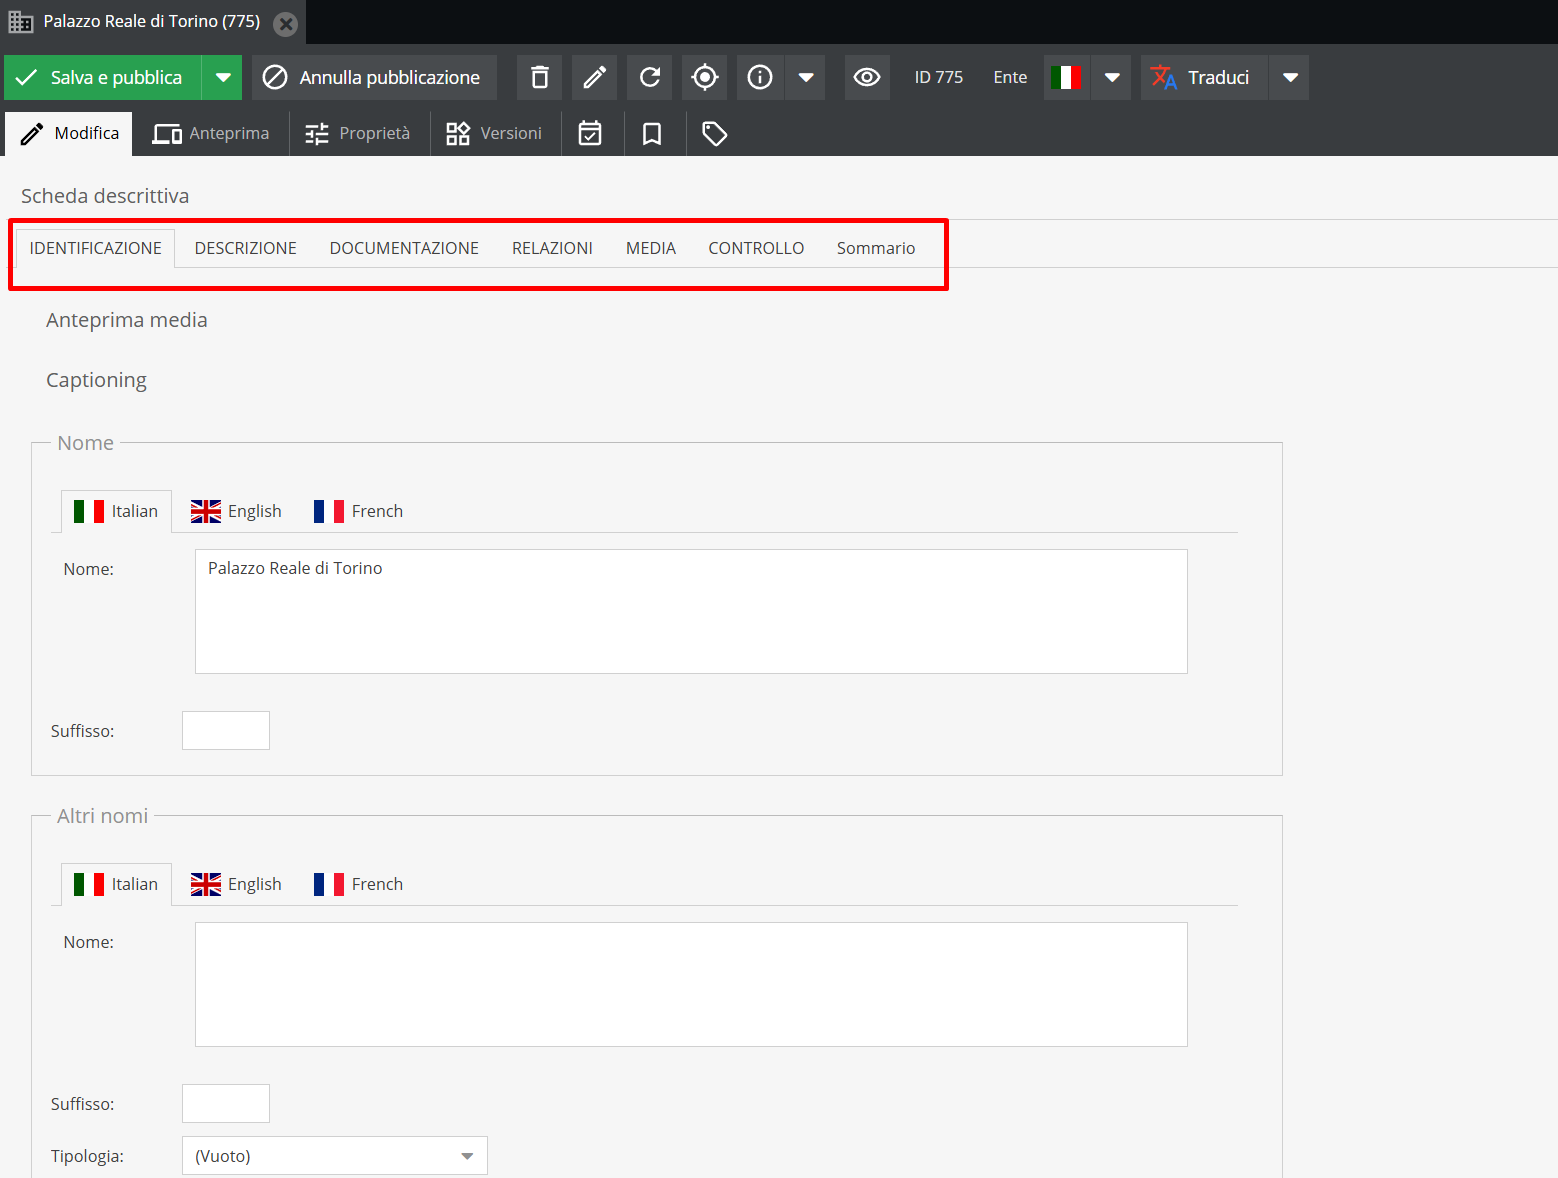This screenshot has height=1178, width=1558.
Task: Click the Suffisso field in Nome section
Action: pos(226,730)
